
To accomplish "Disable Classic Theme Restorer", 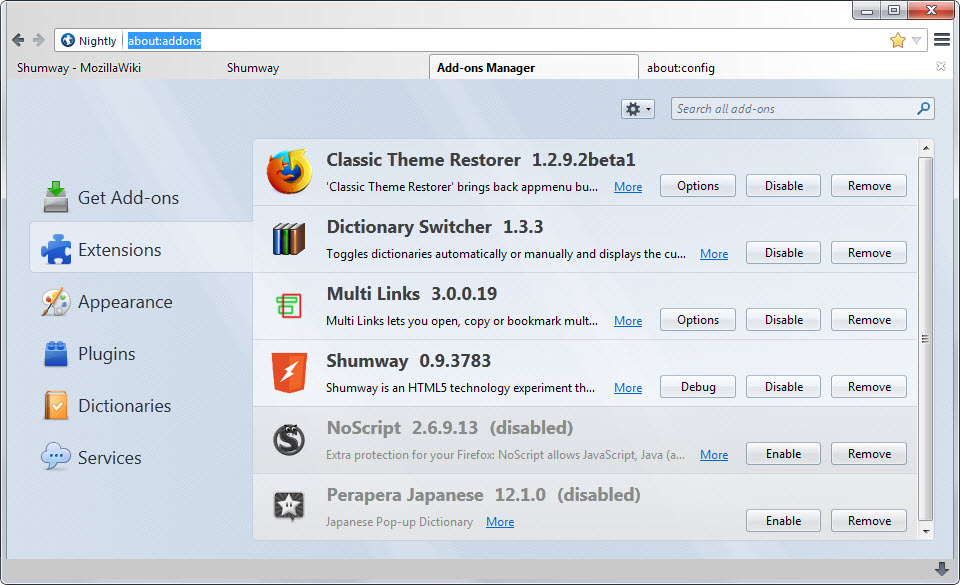I will pos(784,186).
